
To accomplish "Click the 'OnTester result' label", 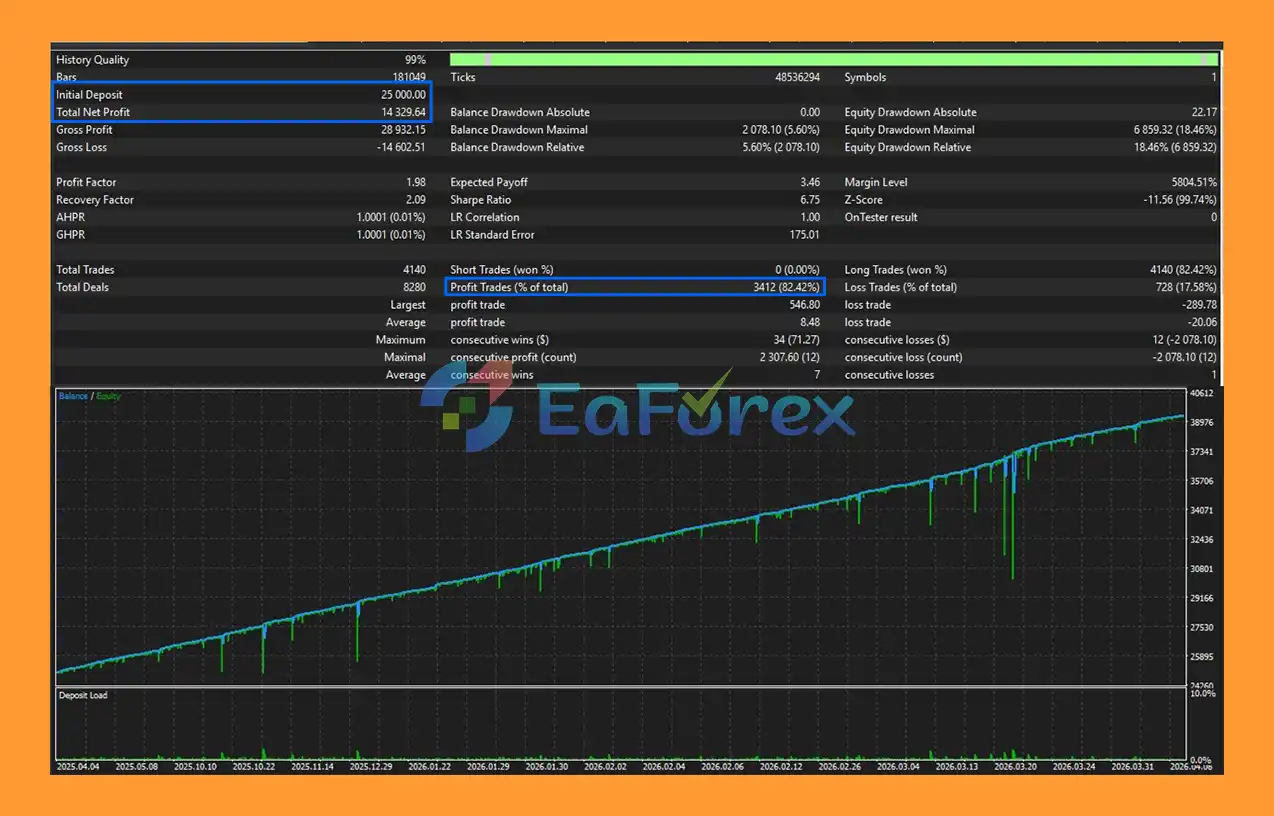I will 881,217.
